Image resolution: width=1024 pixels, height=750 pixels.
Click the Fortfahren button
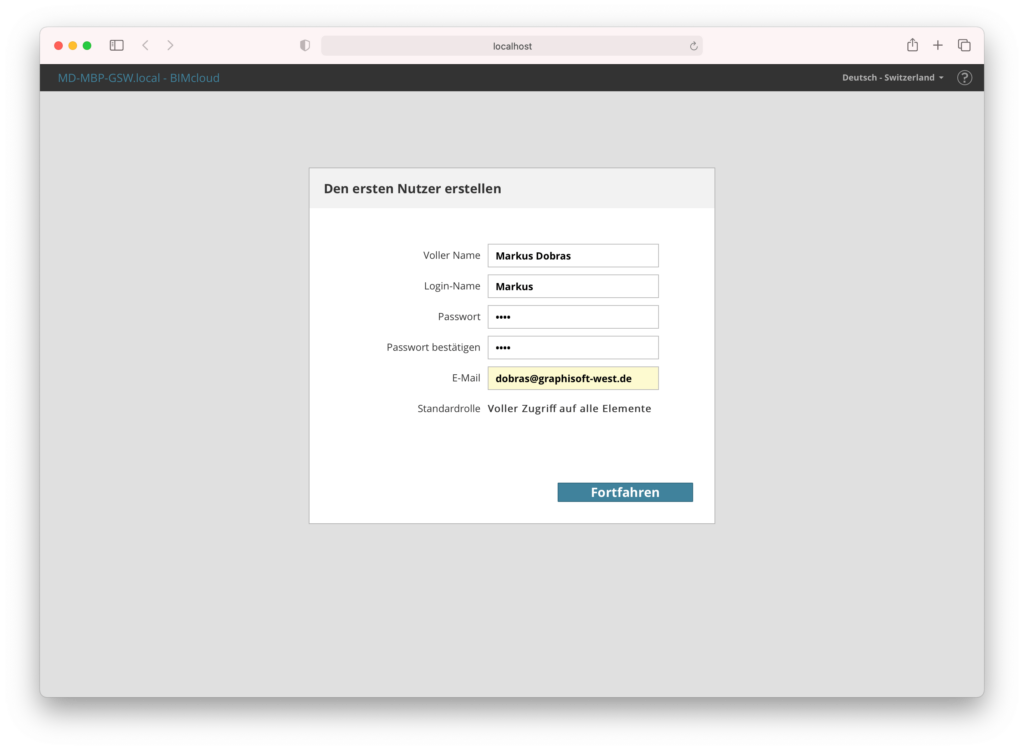[x=625, y=491]
